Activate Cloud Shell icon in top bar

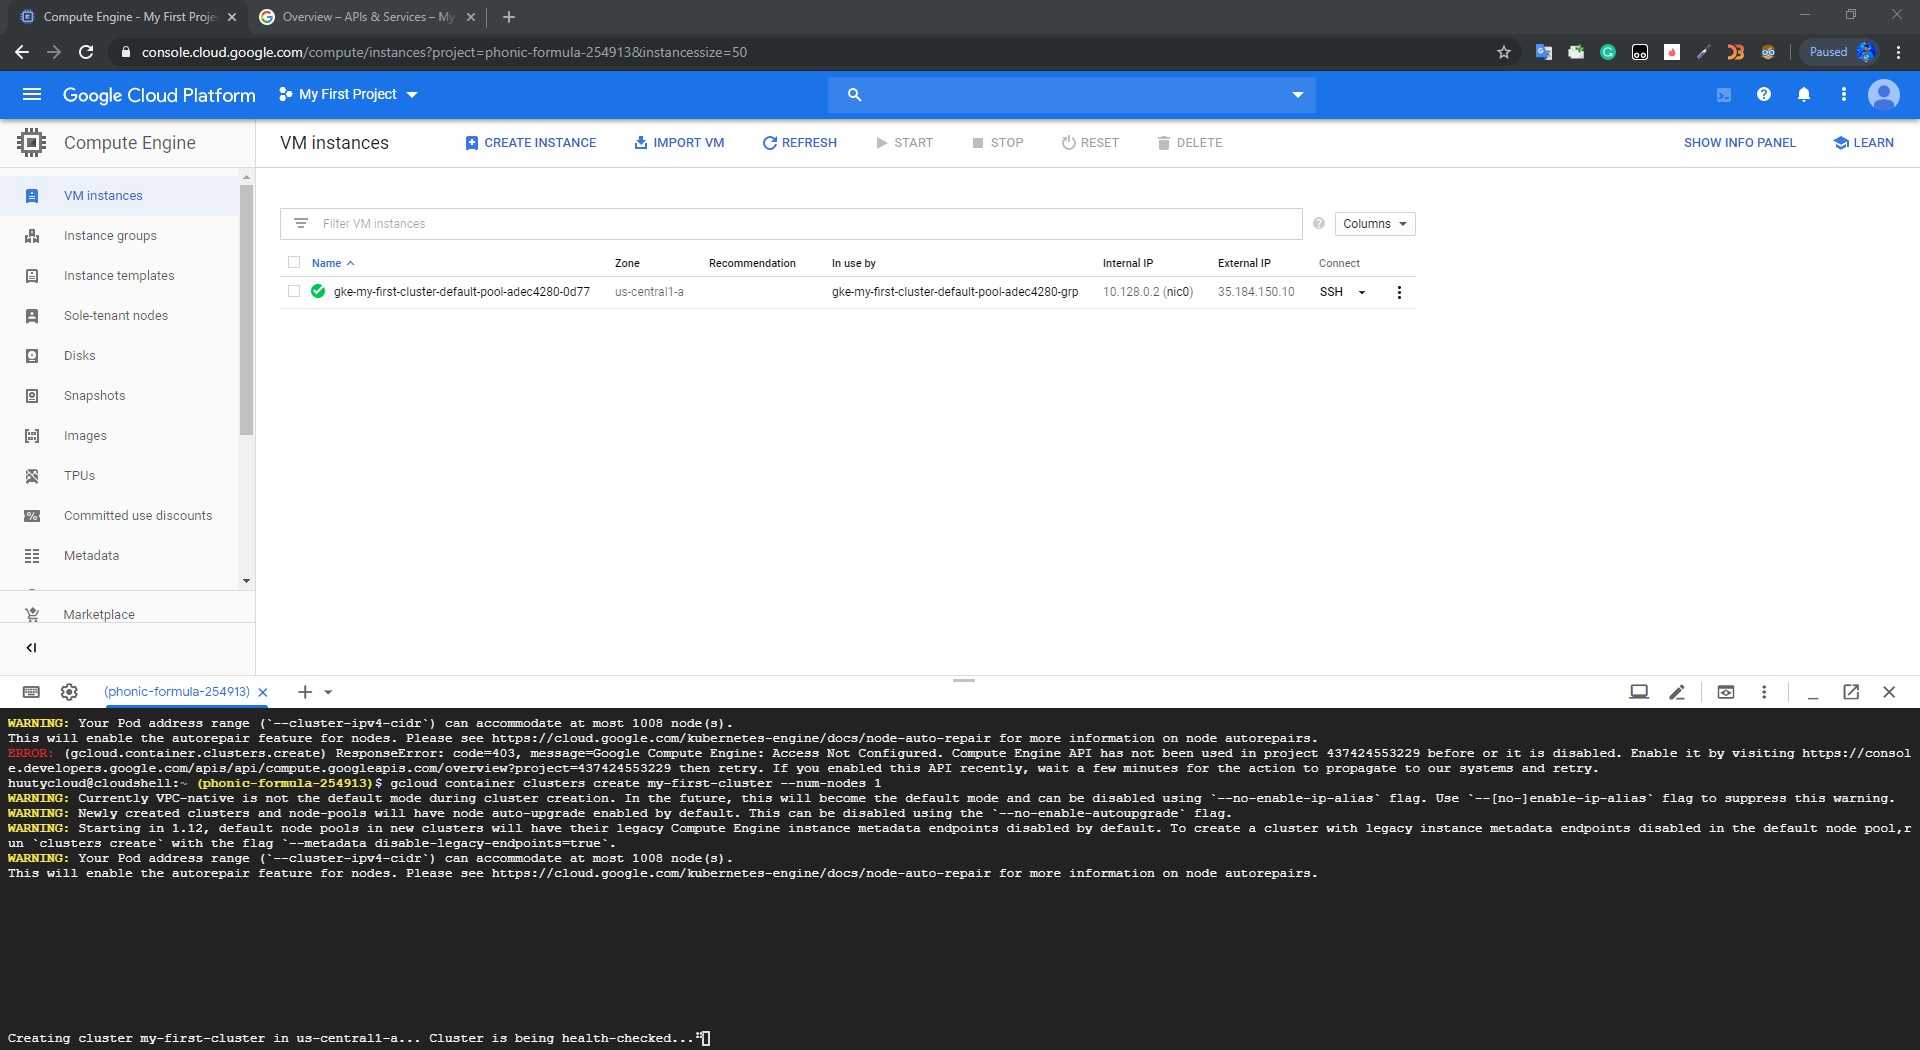click(x=1723, y=95)
